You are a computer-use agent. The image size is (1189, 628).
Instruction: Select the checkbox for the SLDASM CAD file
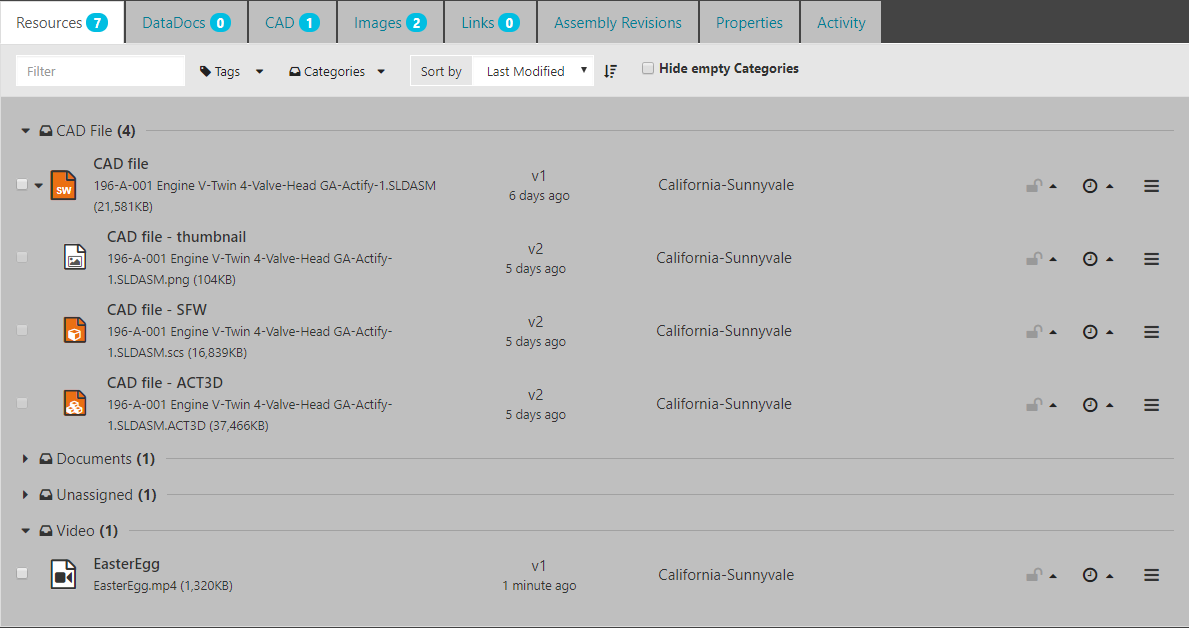[22, 184]
